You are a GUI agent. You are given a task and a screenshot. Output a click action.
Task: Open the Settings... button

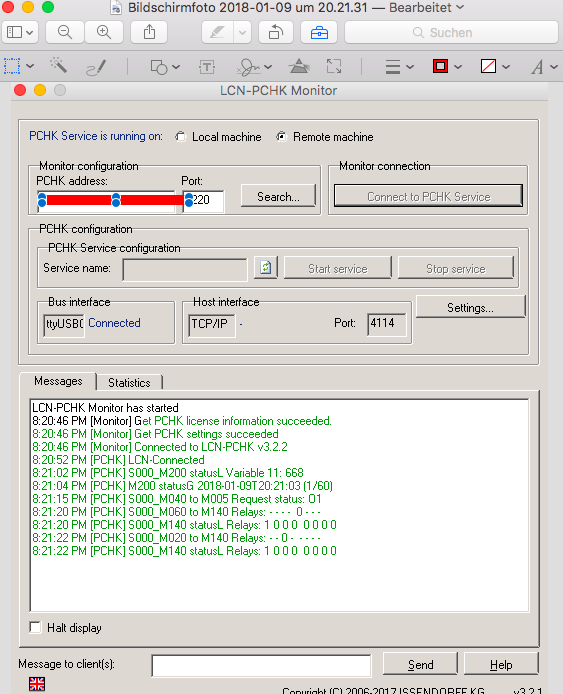click(x=470, y=307)
